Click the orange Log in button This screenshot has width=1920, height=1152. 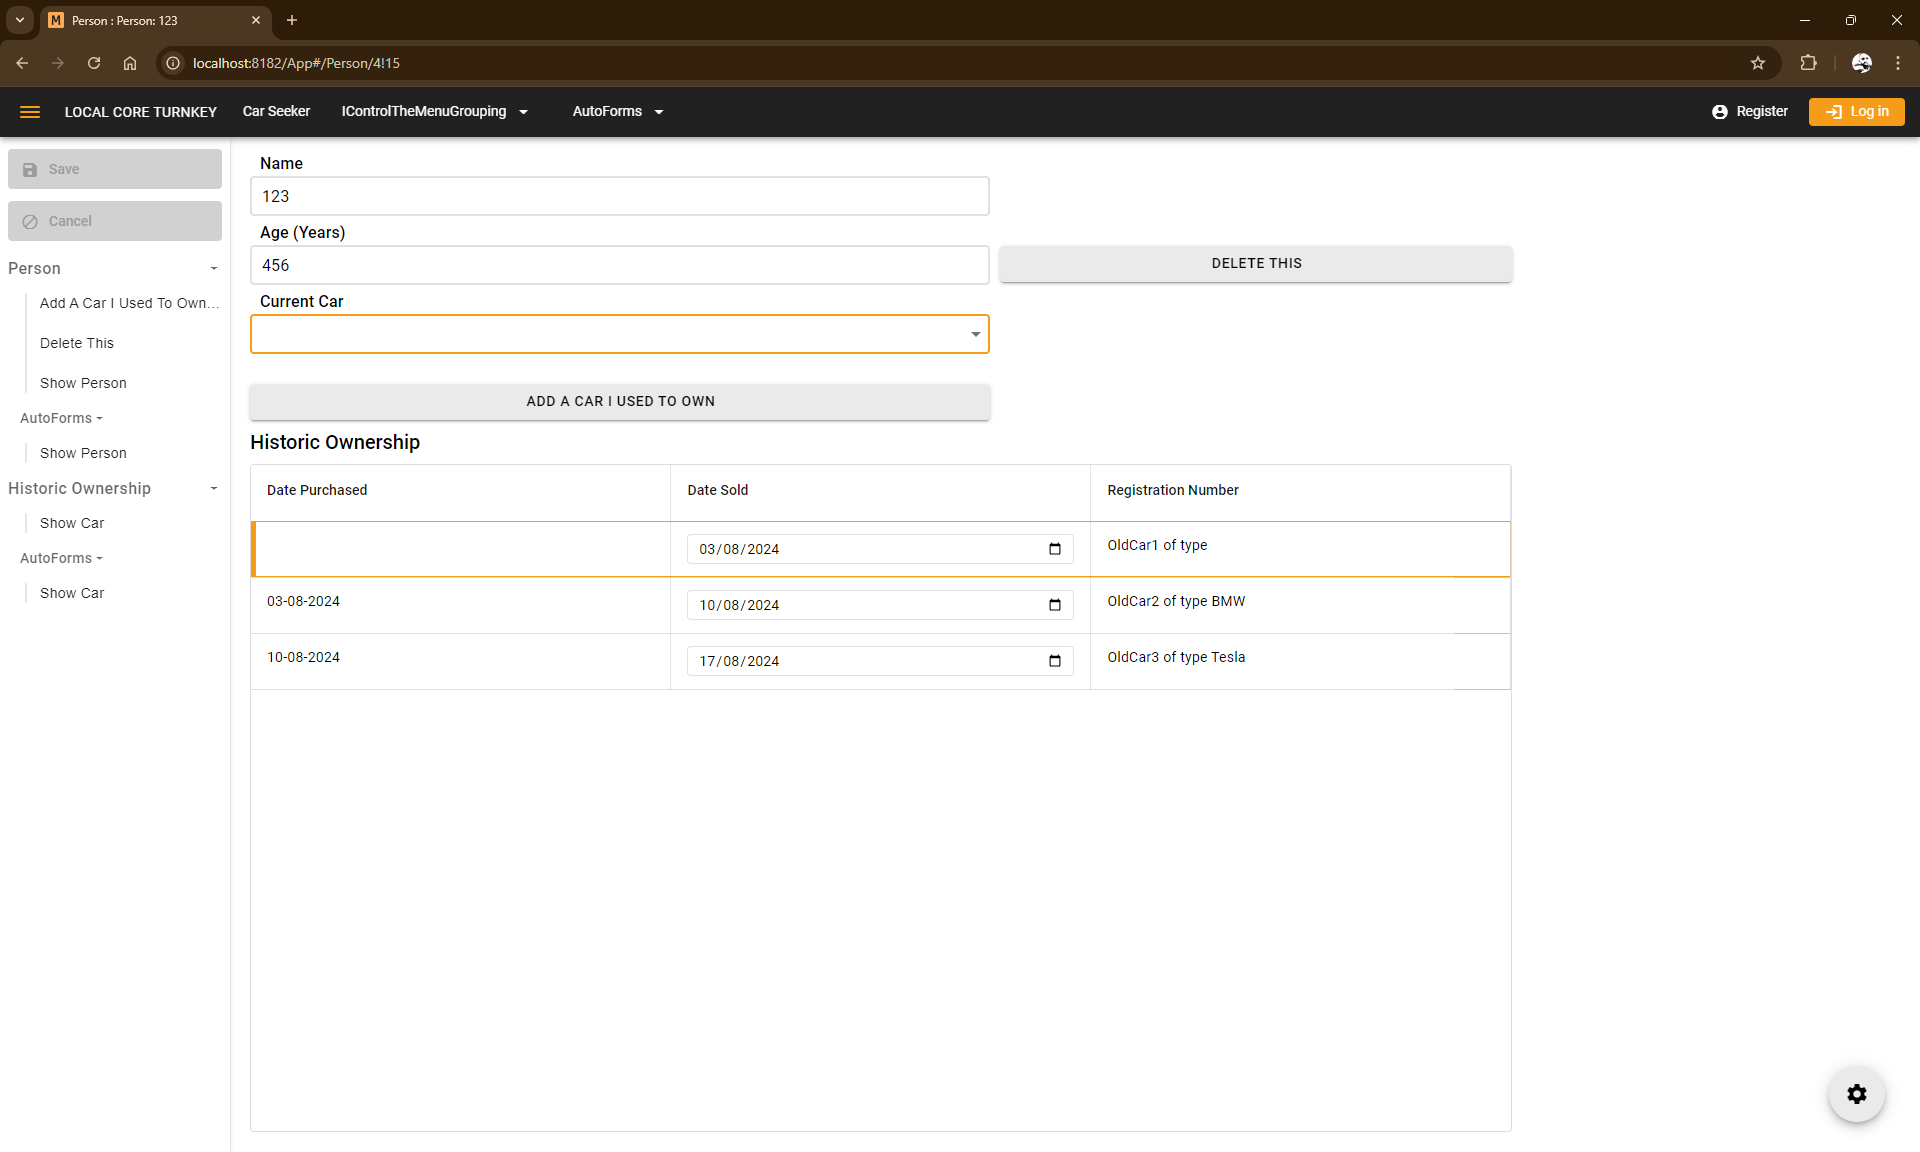pyautogui.click(x=1856, y=112)
